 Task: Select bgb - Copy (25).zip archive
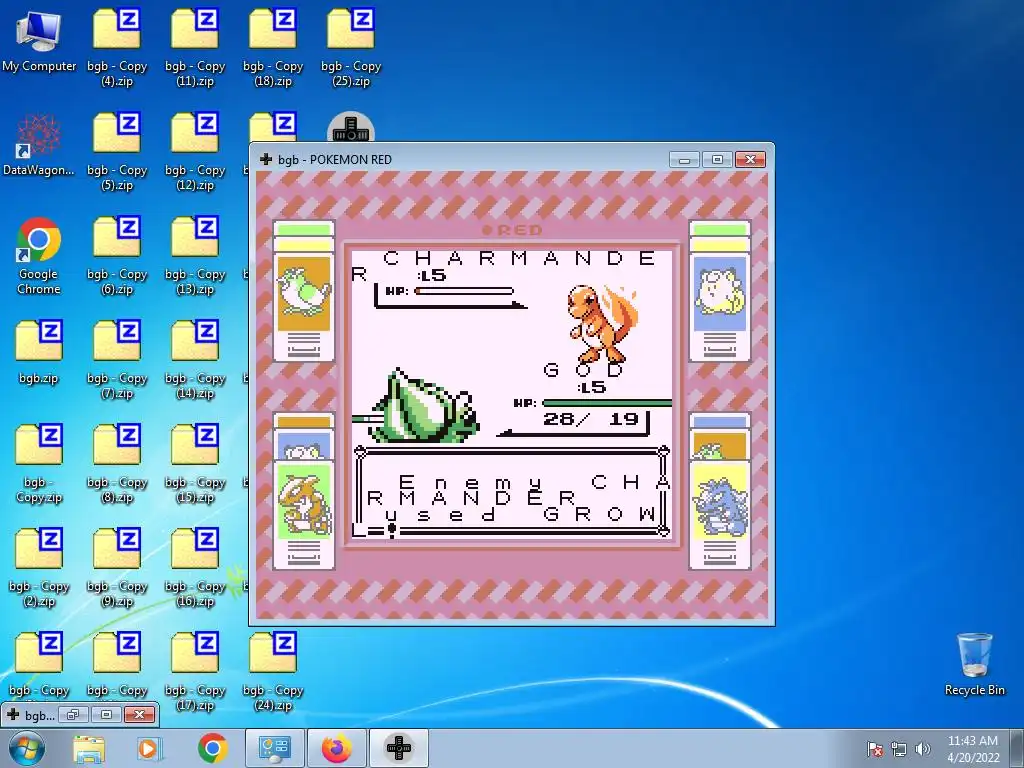[351, 48]
